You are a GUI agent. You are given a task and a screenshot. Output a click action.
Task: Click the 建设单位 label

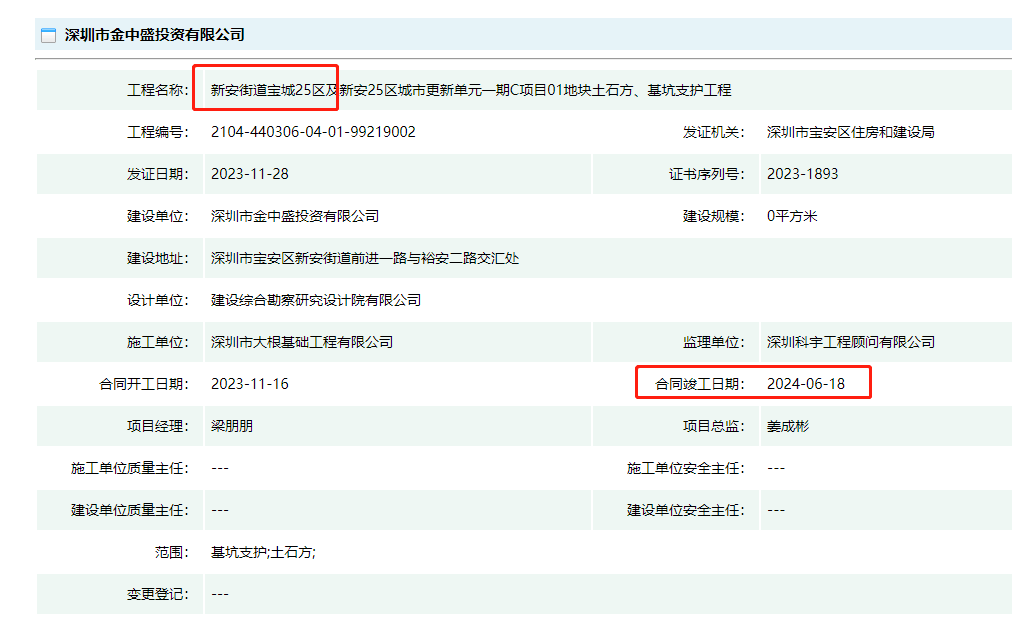[x=158, y=216]
